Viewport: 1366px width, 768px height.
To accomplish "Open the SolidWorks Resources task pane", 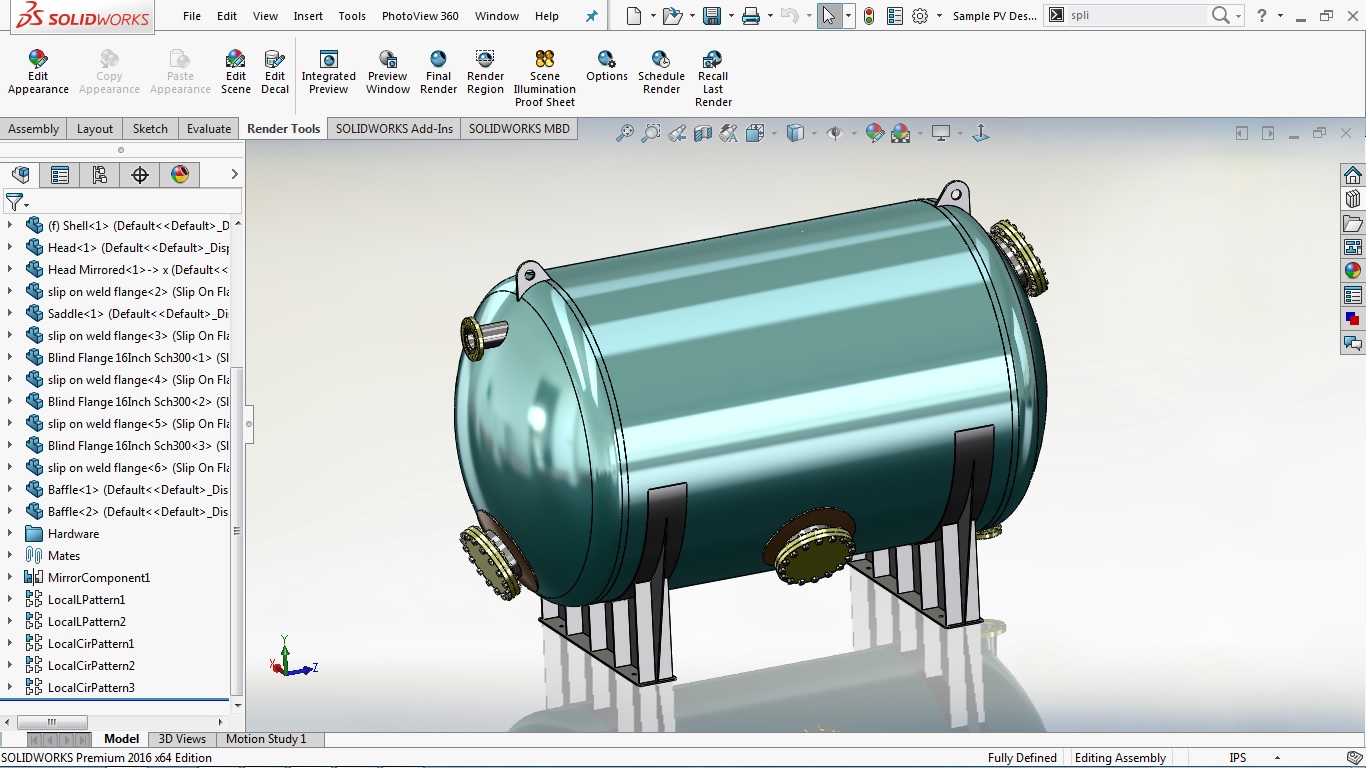I will coord(1353,175).
